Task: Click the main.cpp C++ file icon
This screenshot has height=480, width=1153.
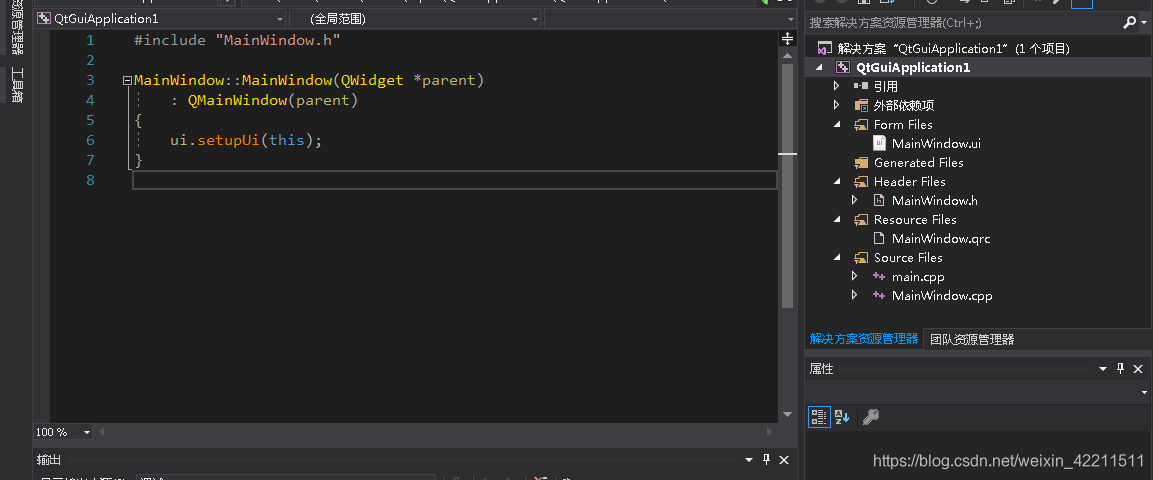Action: tap(879, 277)
